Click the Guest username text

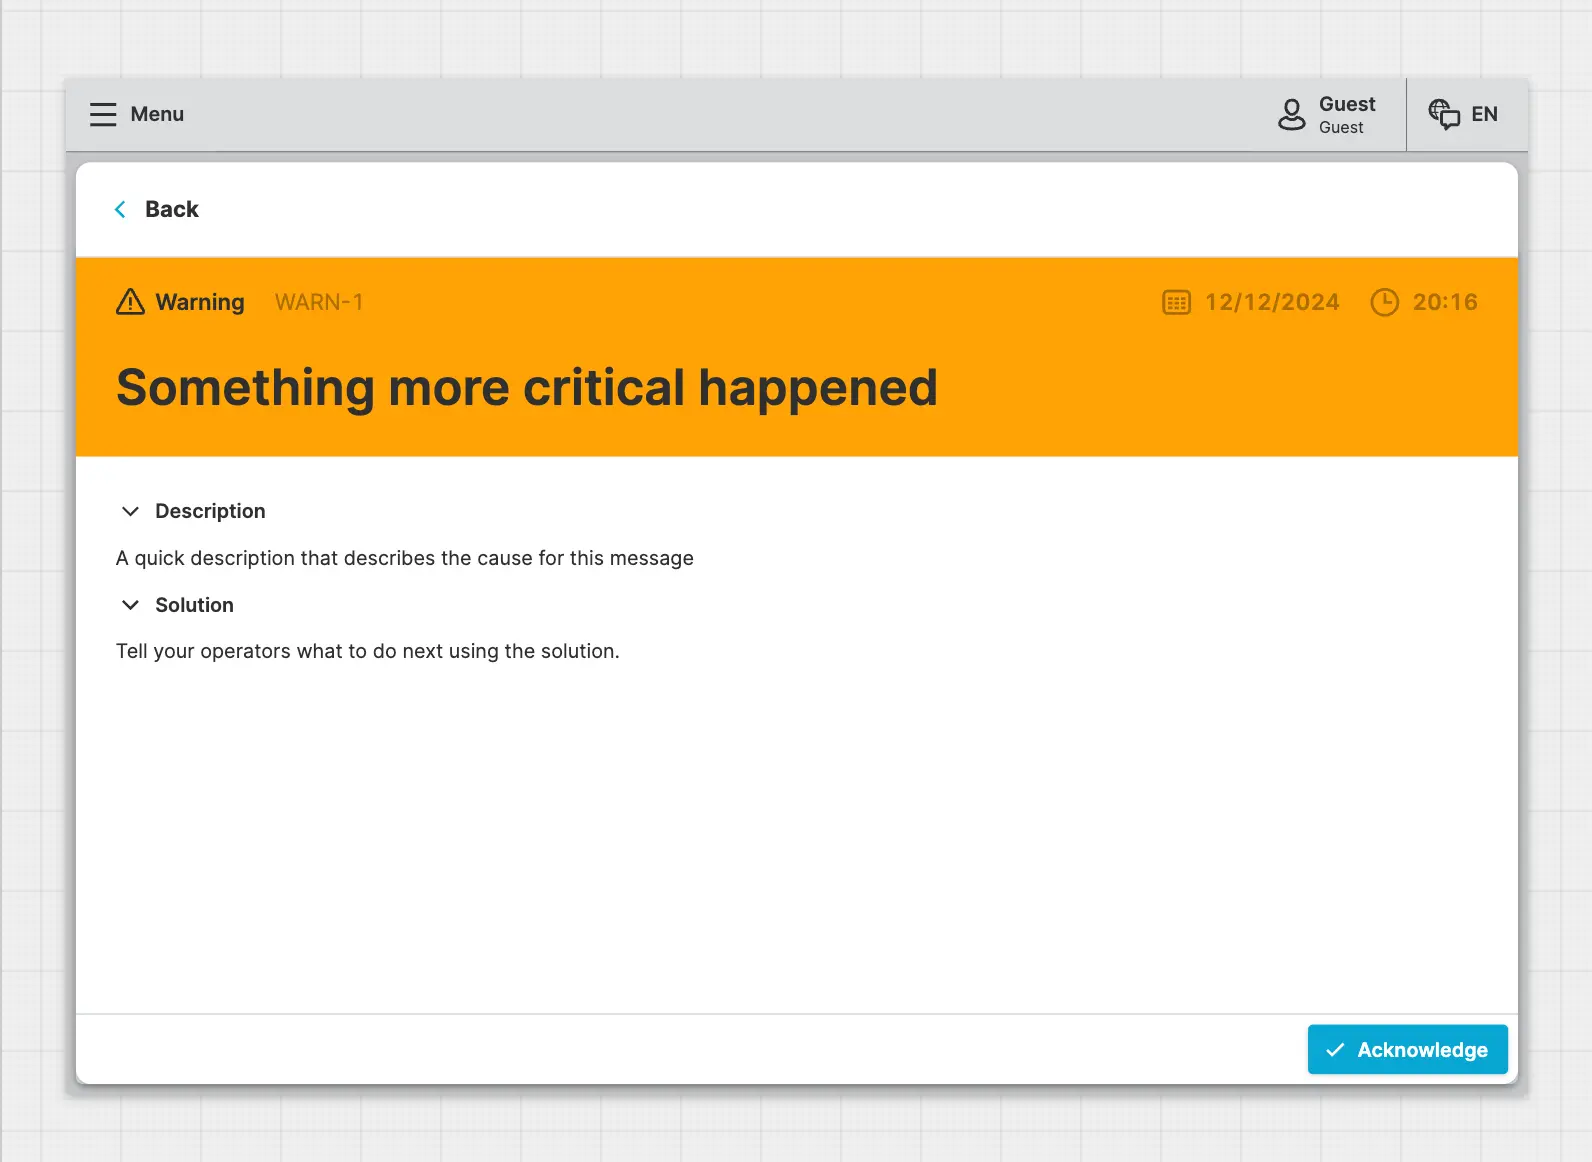[x=1347, y=104]
